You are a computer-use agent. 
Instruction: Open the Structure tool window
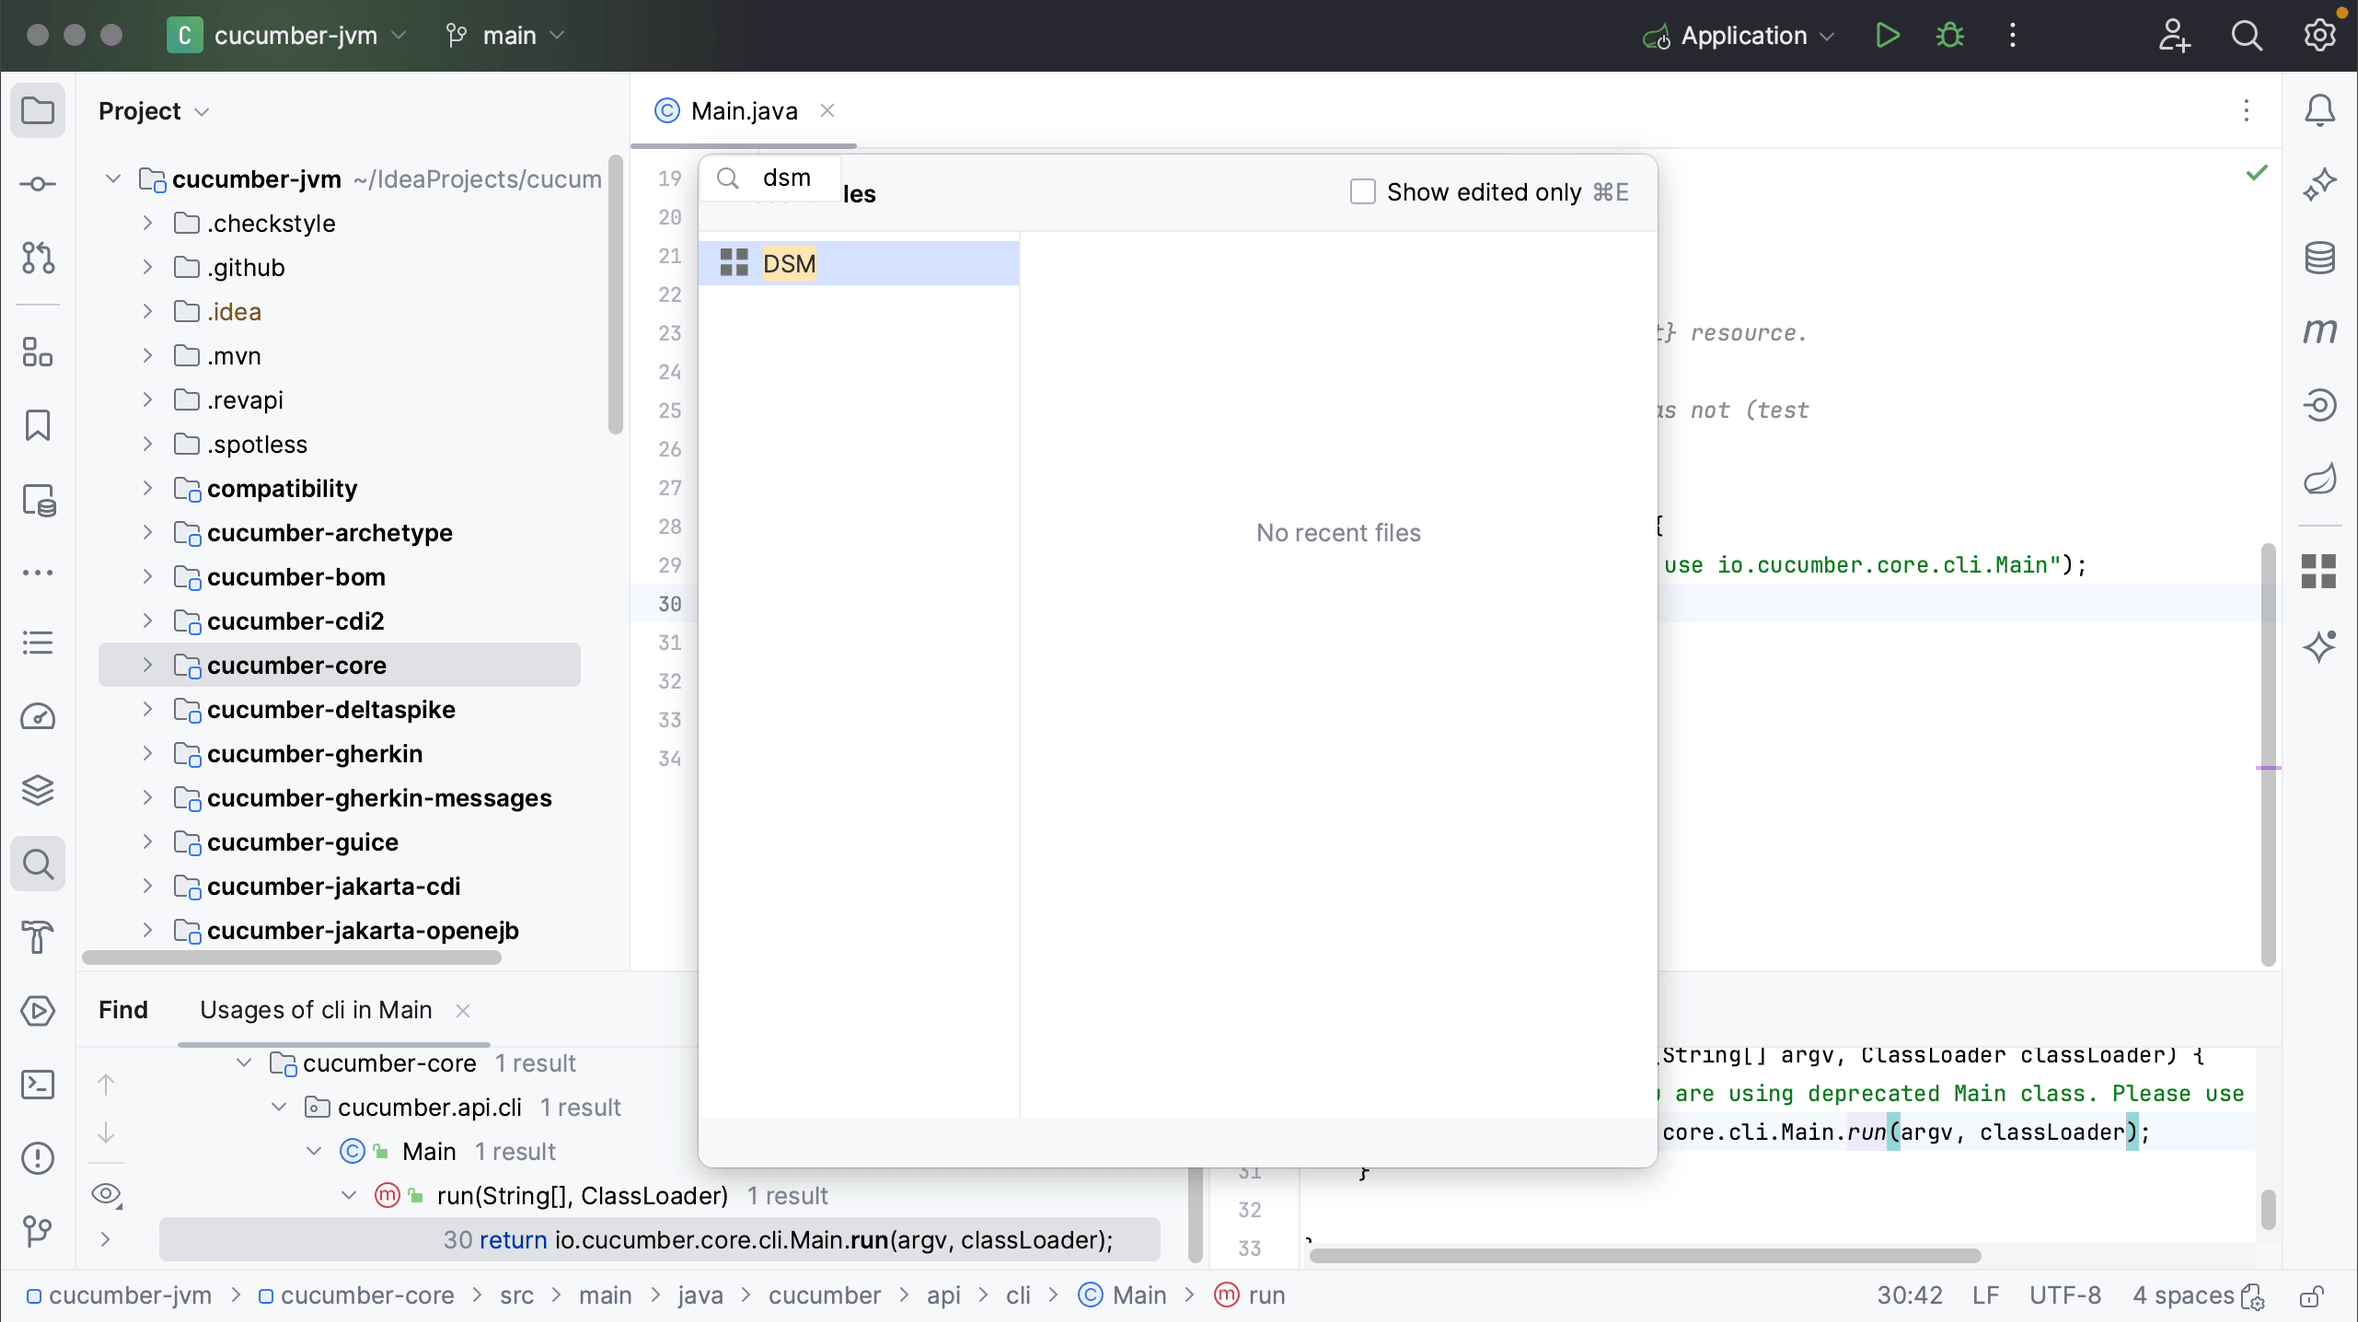click(37, 352)
